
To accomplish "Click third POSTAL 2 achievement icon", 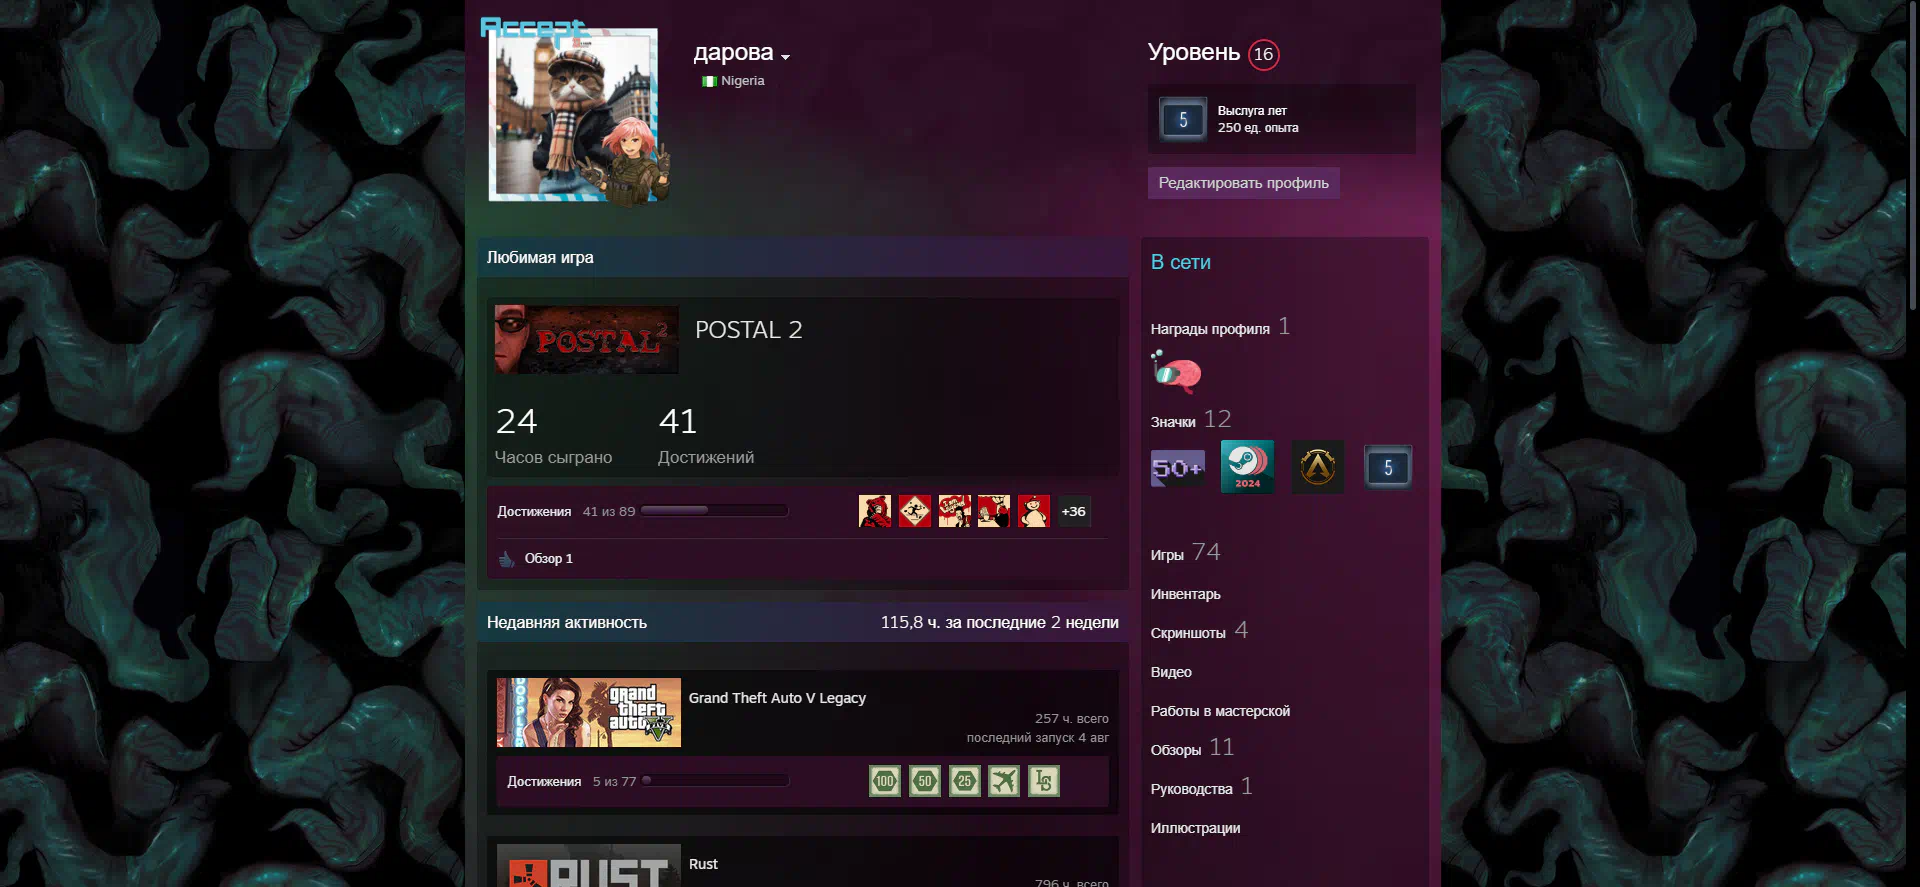I will tap(954, 511).
